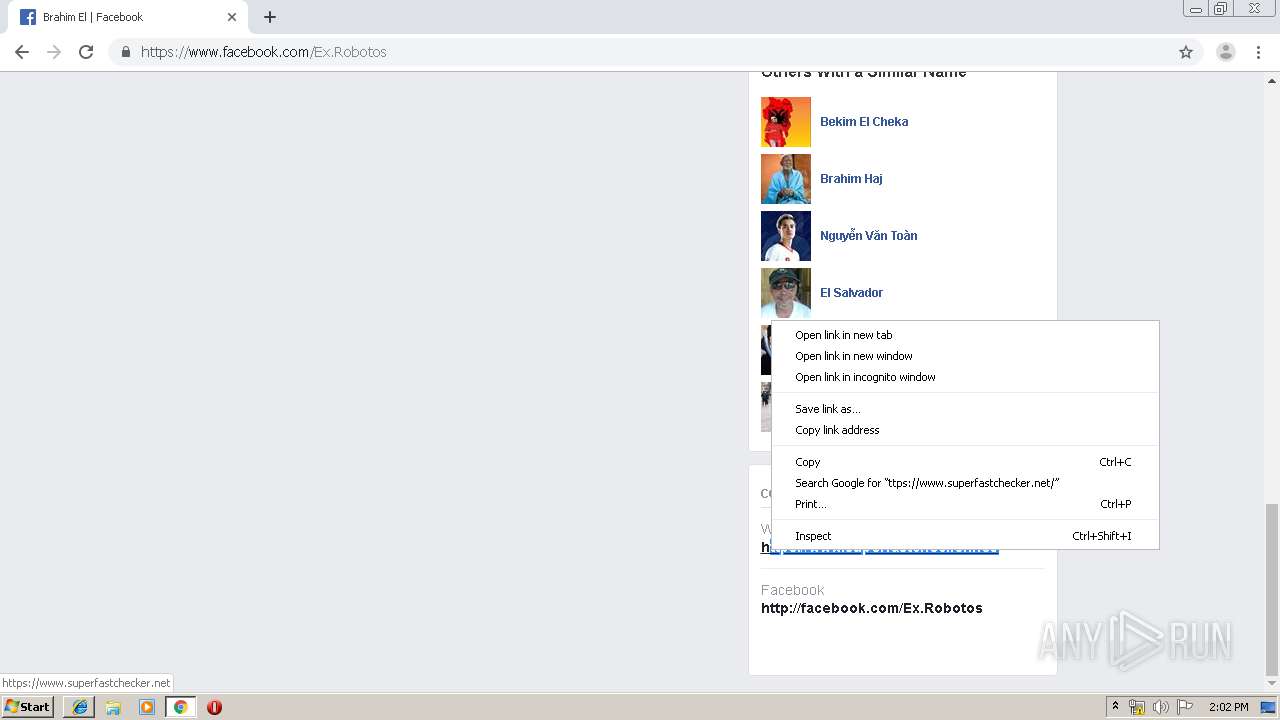This screenshot has width=1280, height=720.
Task: Open Bekim El Cheka's profile picture
Action: pos(786,122)
